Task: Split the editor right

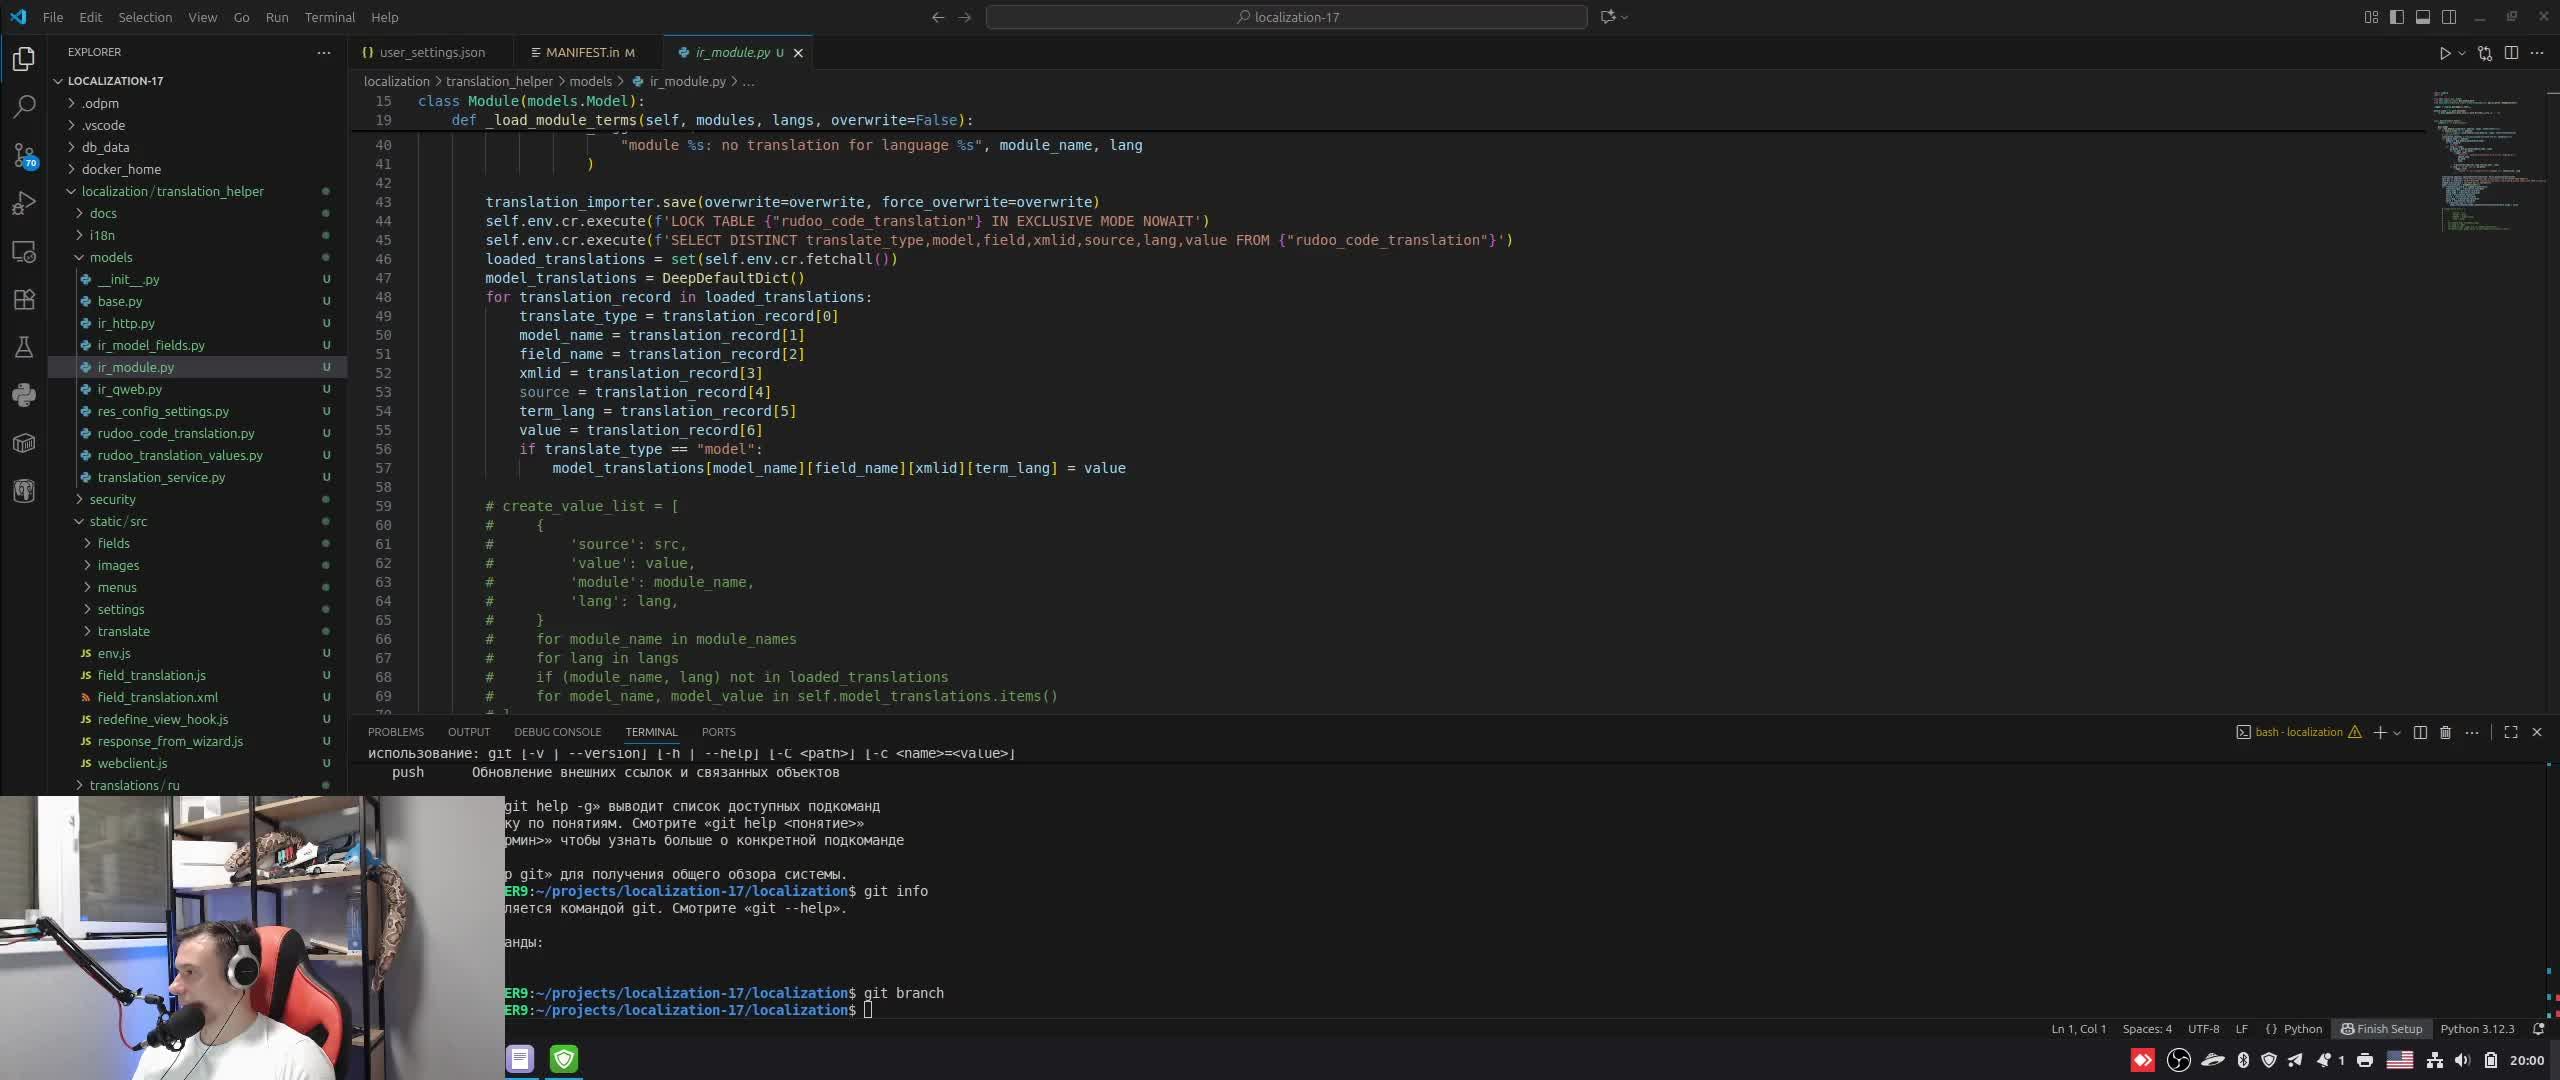Action: point(2511,53)
